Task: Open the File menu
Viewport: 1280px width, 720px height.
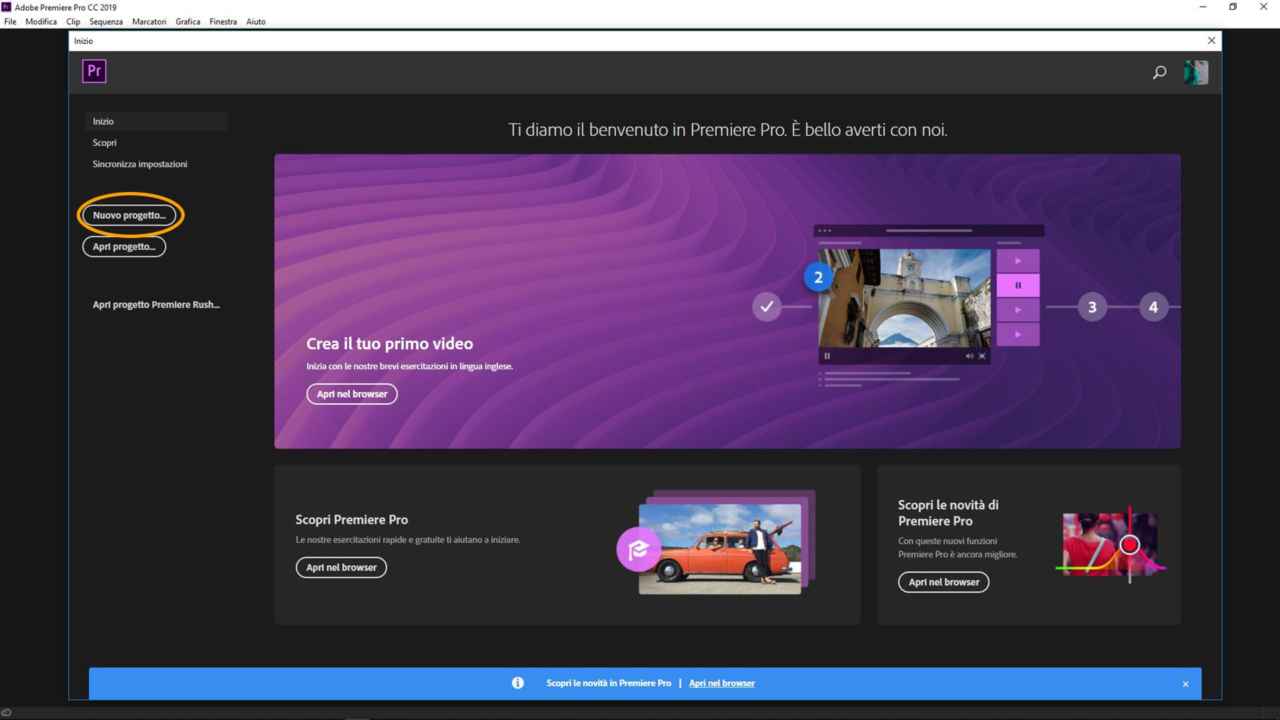Action: coord(10,21)
